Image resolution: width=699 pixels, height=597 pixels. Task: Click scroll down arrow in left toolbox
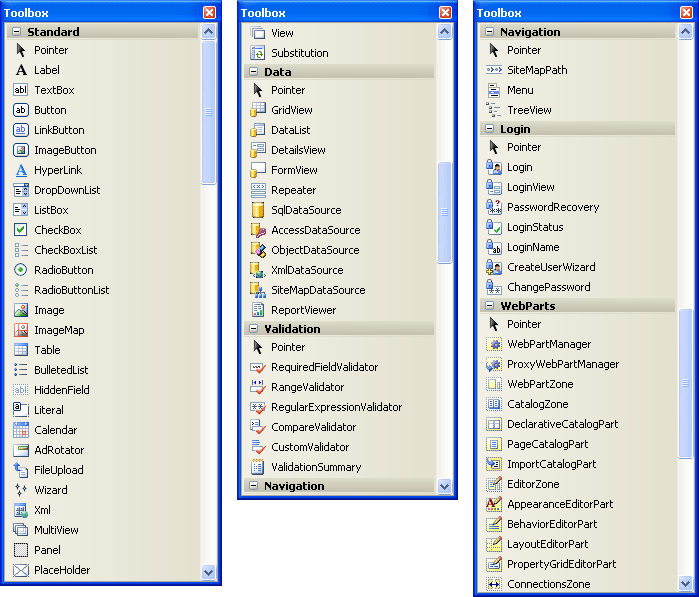coord(208,572)
